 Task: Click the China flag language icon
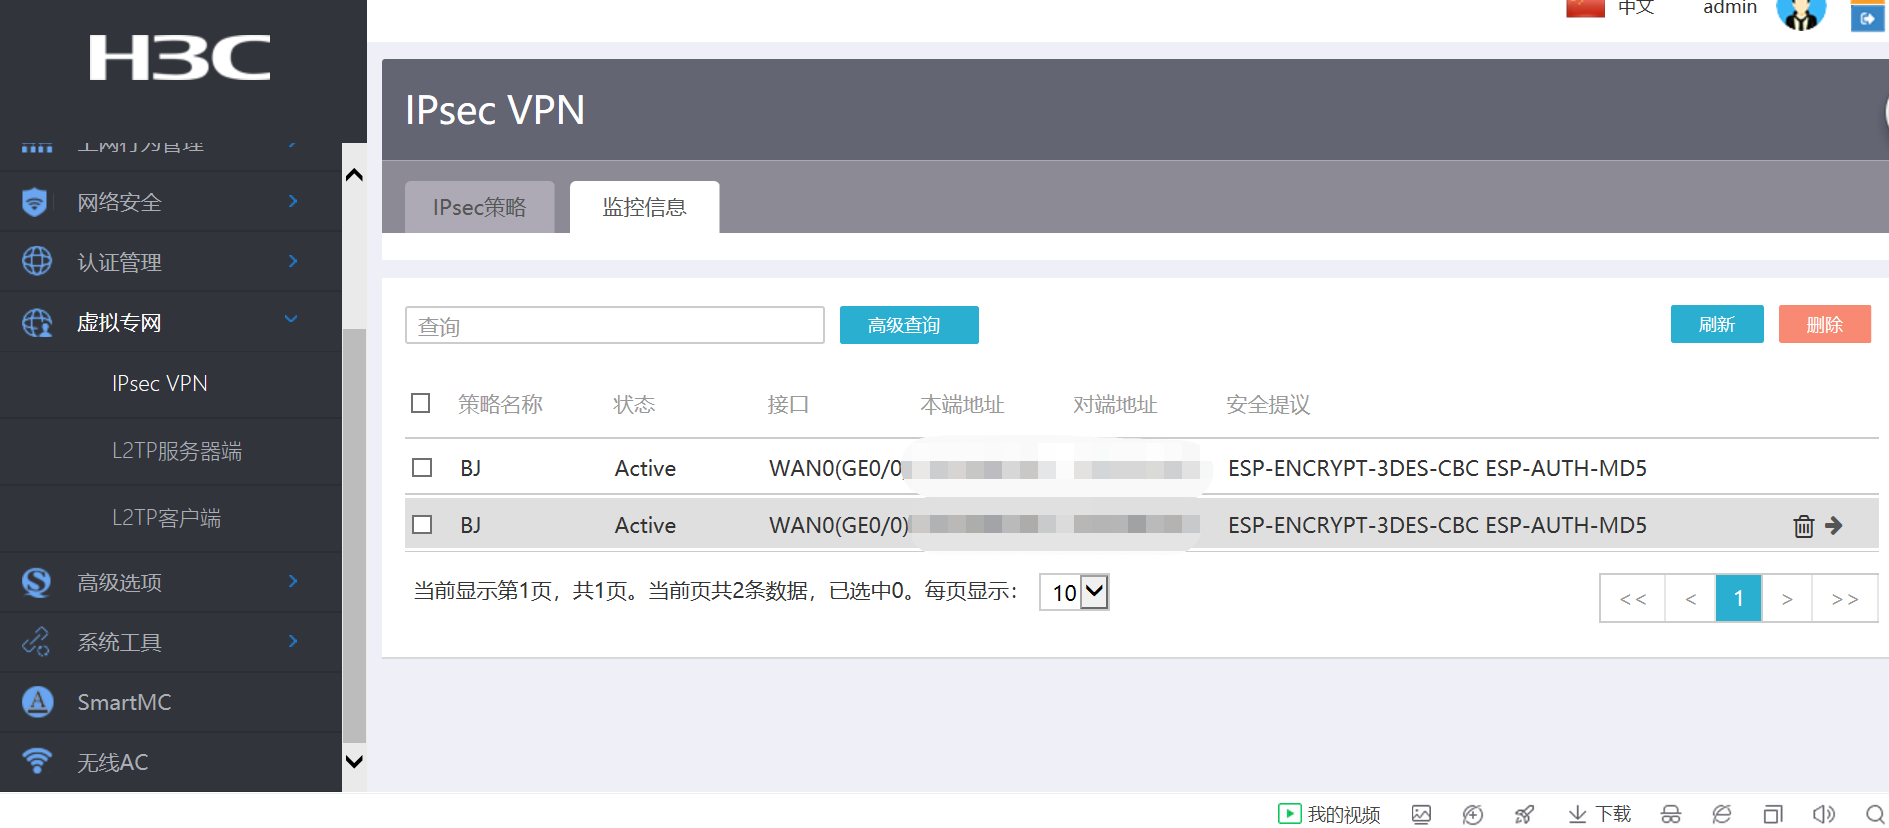click(x=1585, y=8)
